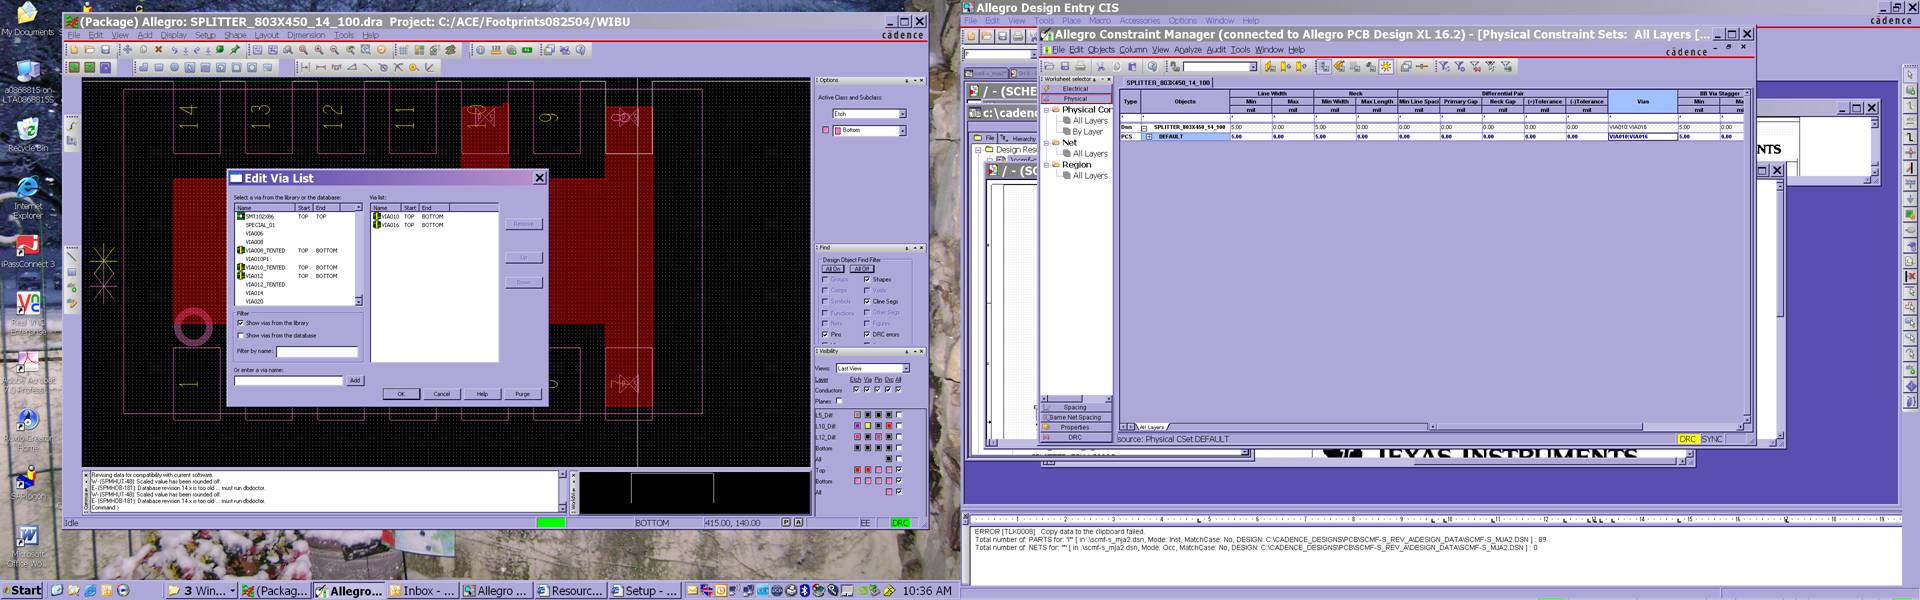Open the Shape menu in Allegro
This screenshot has width=1920, height=600.
[x=235, y=35]
